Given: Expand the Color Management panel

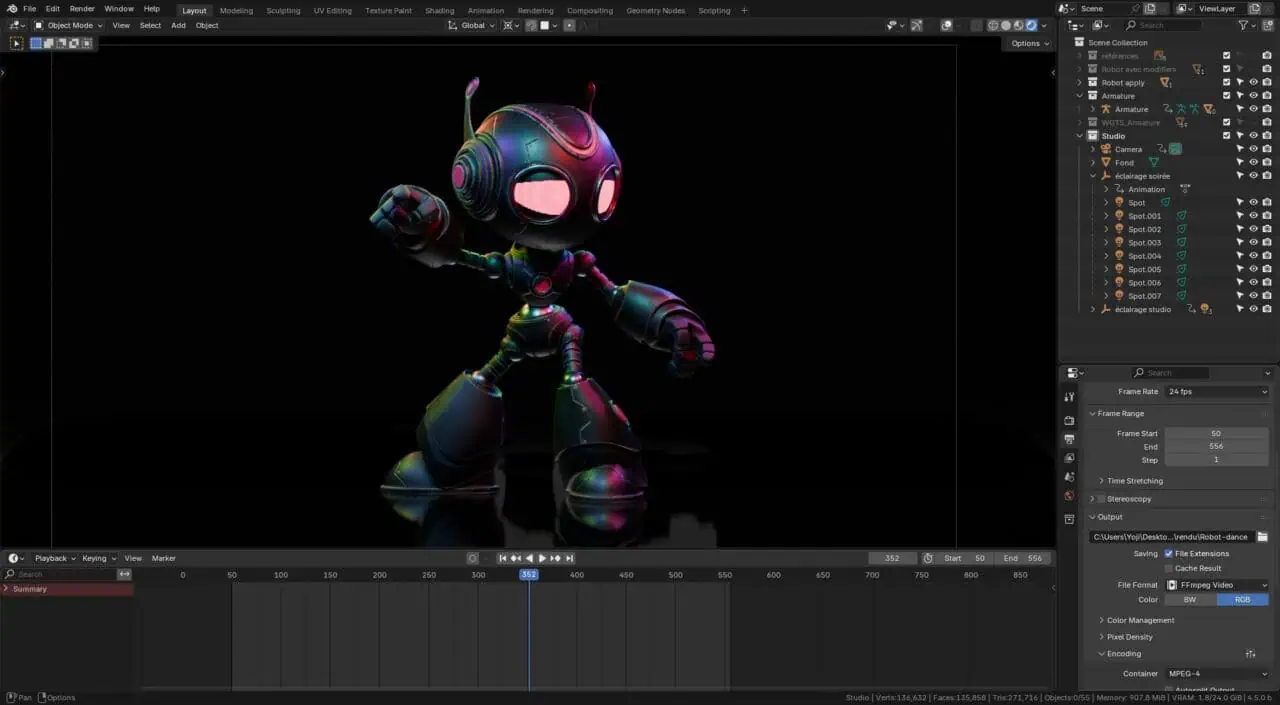Looking at the screenshot, I should pos(1140,620).
